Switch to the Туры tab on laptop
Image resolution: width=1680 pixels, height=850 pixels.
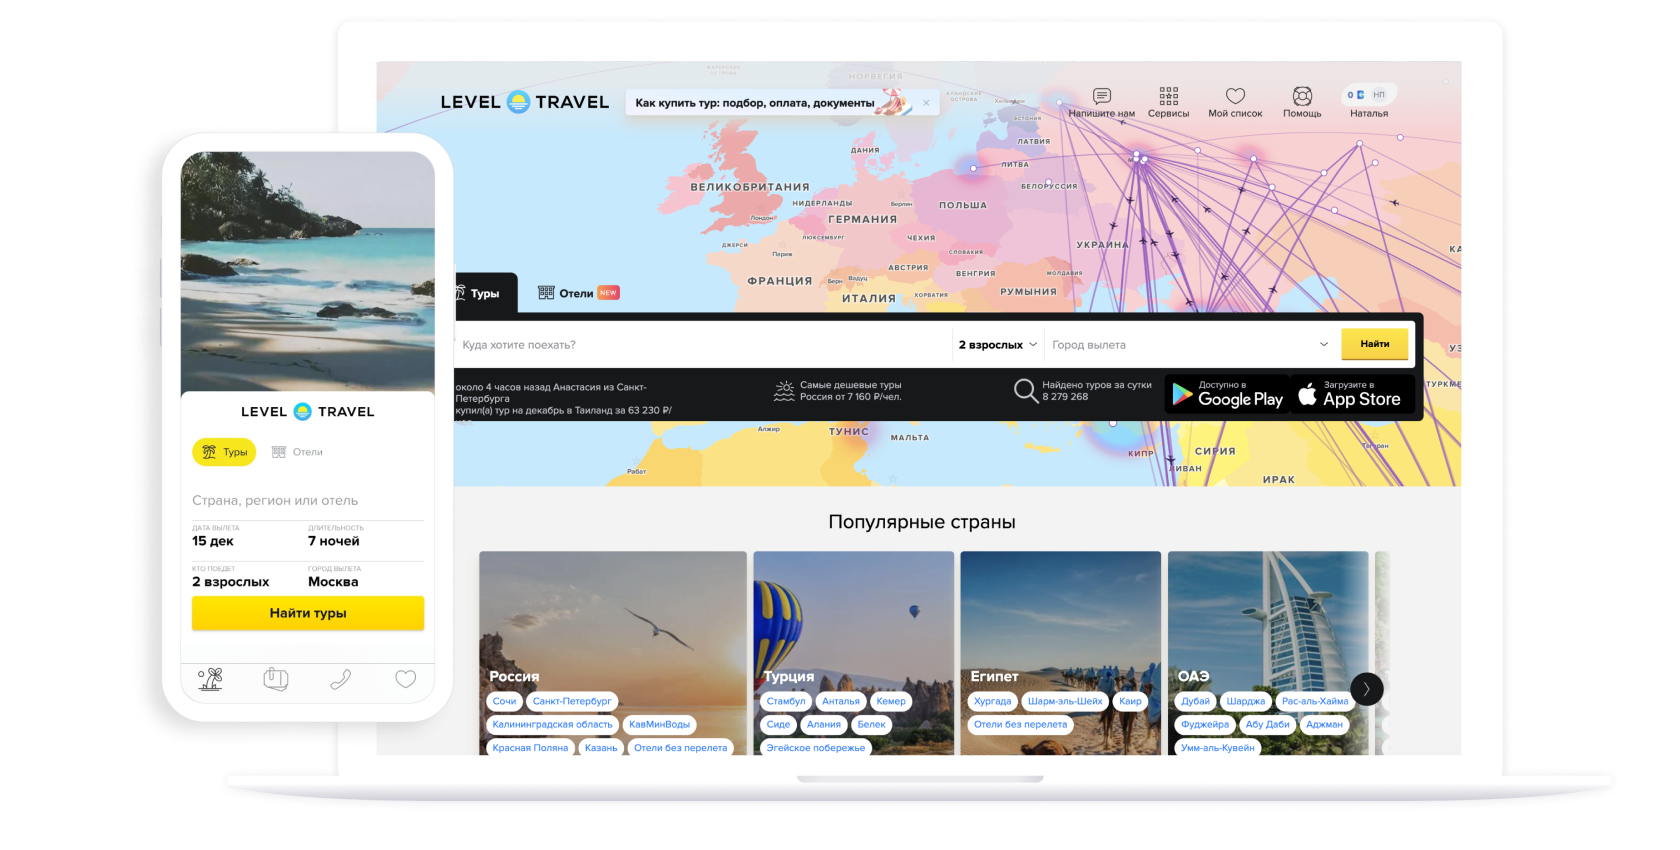tap(485, 294)
